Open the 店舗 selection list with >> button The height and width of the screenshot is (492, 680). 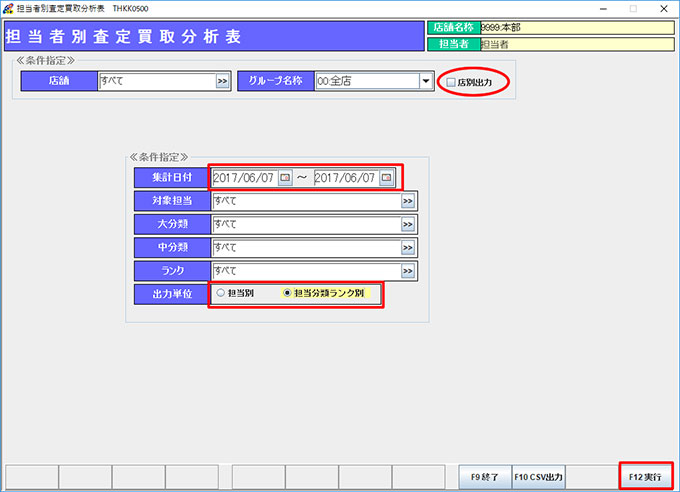[222, 81]
